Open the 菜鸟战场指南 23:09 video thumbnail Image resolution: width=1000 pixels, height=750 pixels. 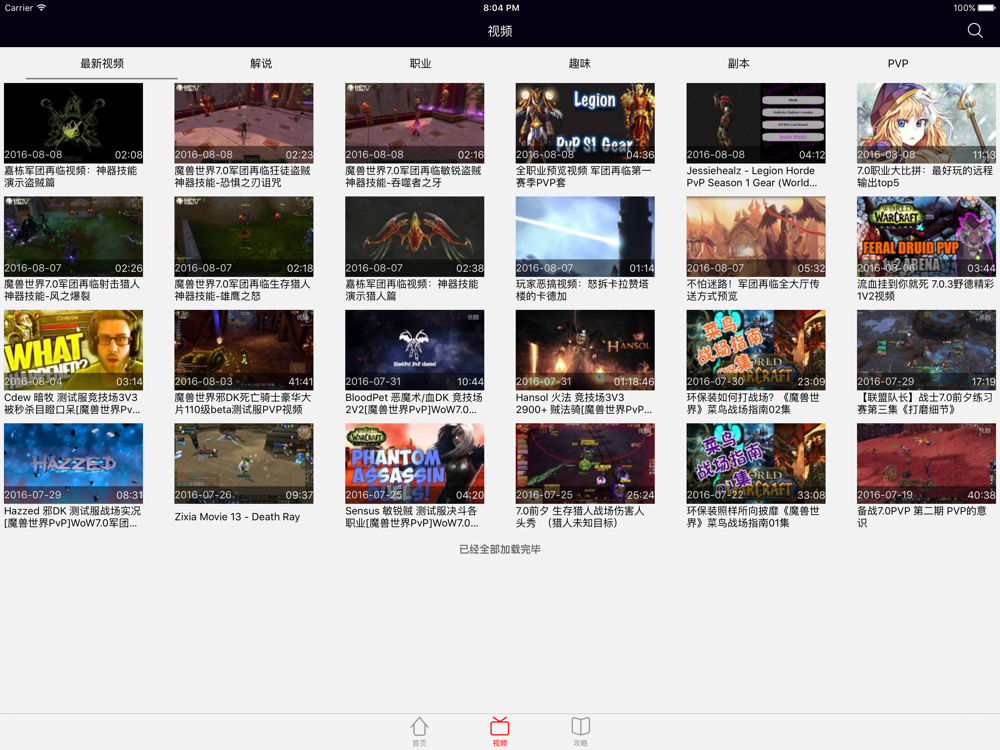point(756,350)
